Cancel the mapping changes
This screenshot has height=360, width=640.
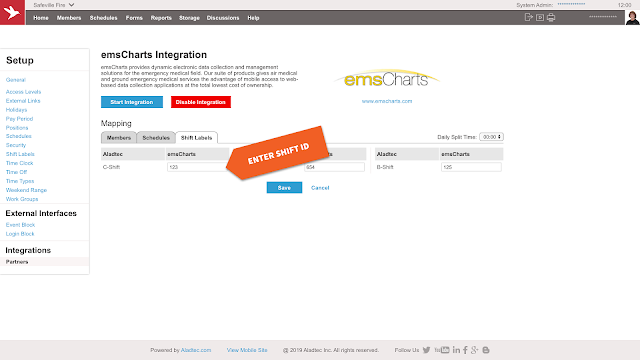[x=320, y=188]
